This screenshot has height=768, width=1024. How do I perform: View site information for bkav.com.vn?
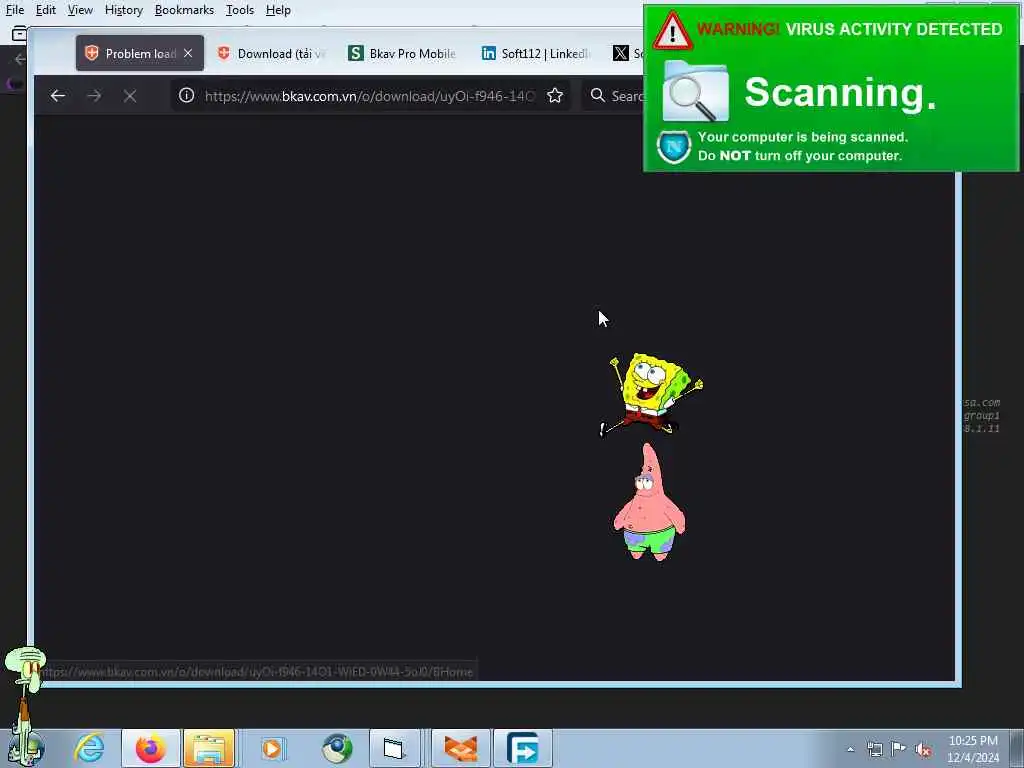click(187, 96)
